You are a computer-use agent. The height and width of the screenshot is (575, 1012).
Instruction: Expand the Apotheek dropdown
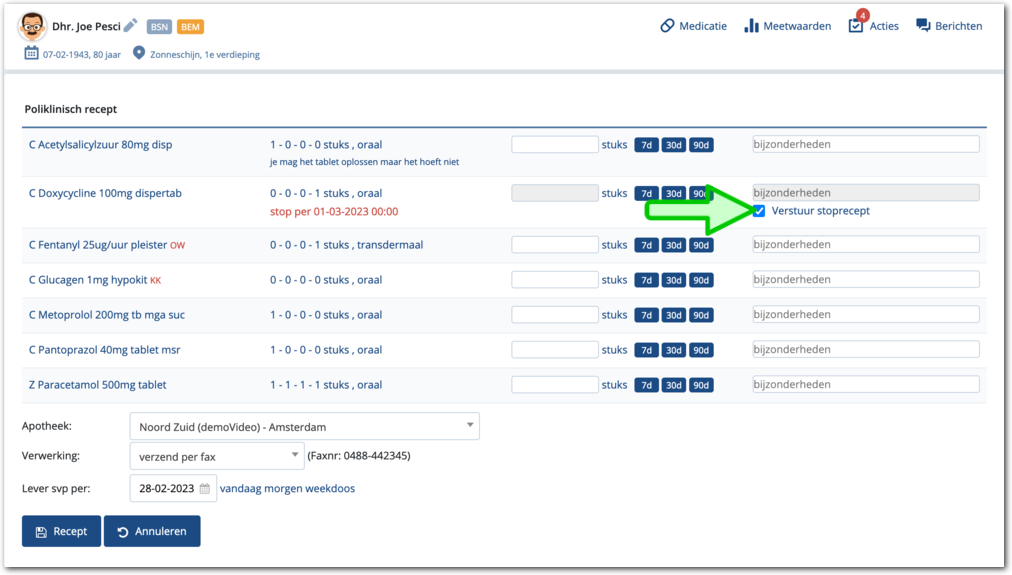[x=470, y=426]
